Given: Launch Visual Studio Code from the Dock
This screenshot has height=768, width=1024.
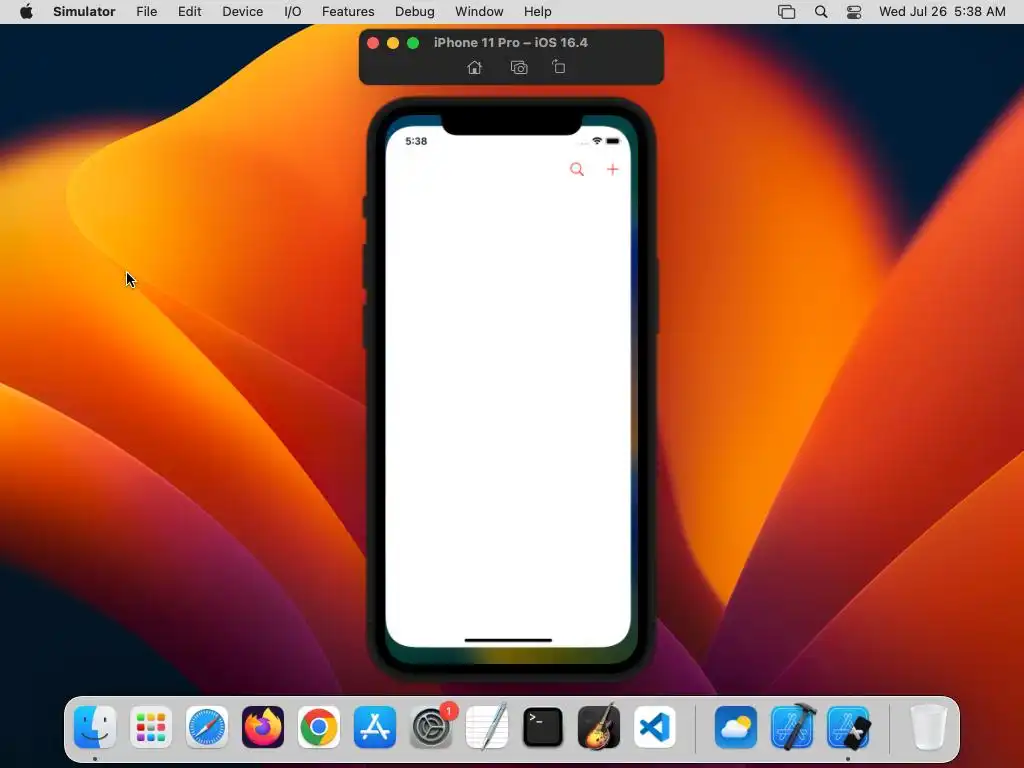Looking at the screenshot, I should [x=655, y=727].
